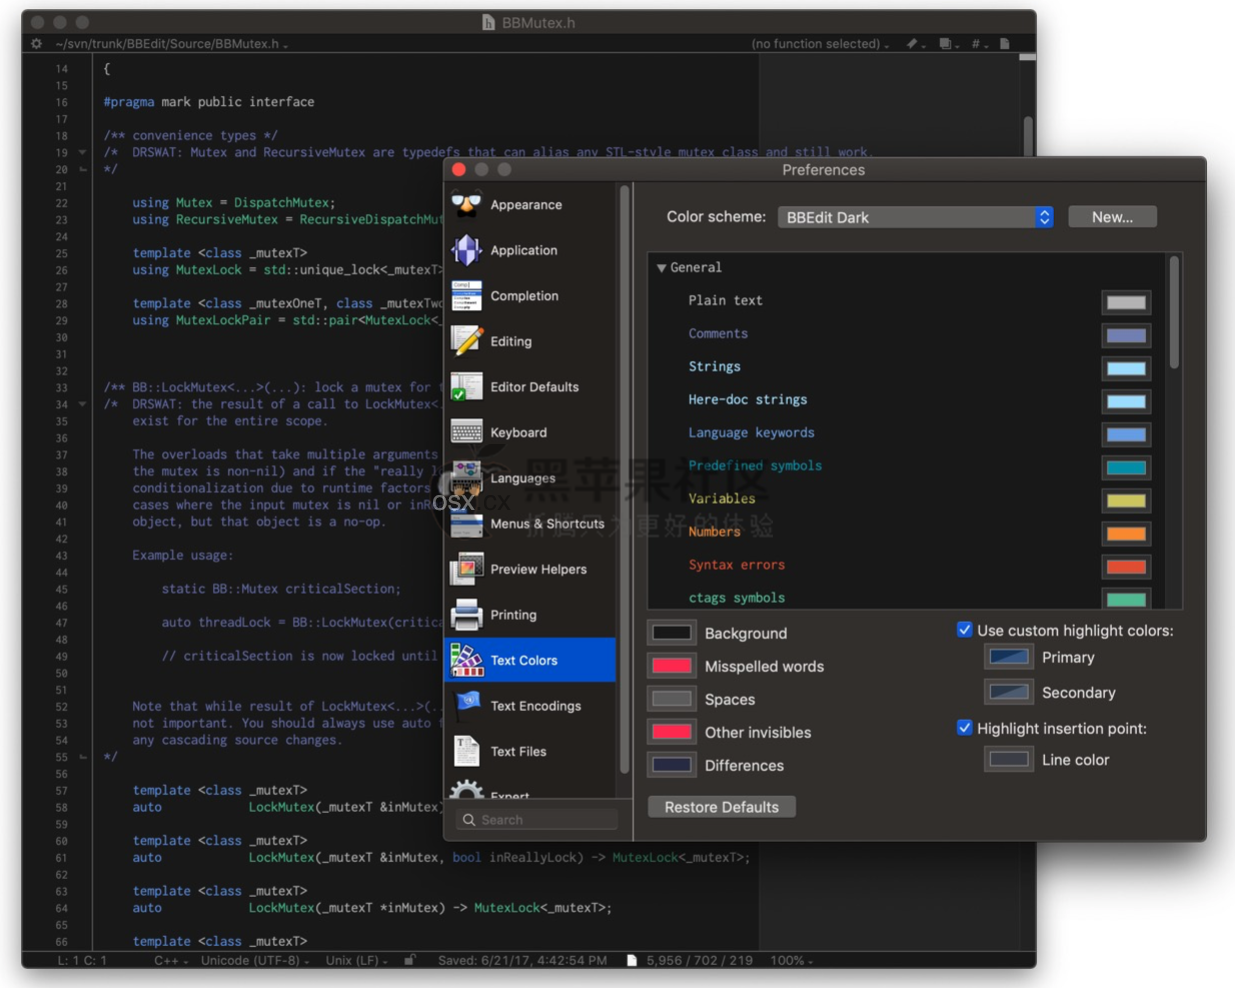Open the function selector popup menu
Screen dimensions: 1235x988
820,44
